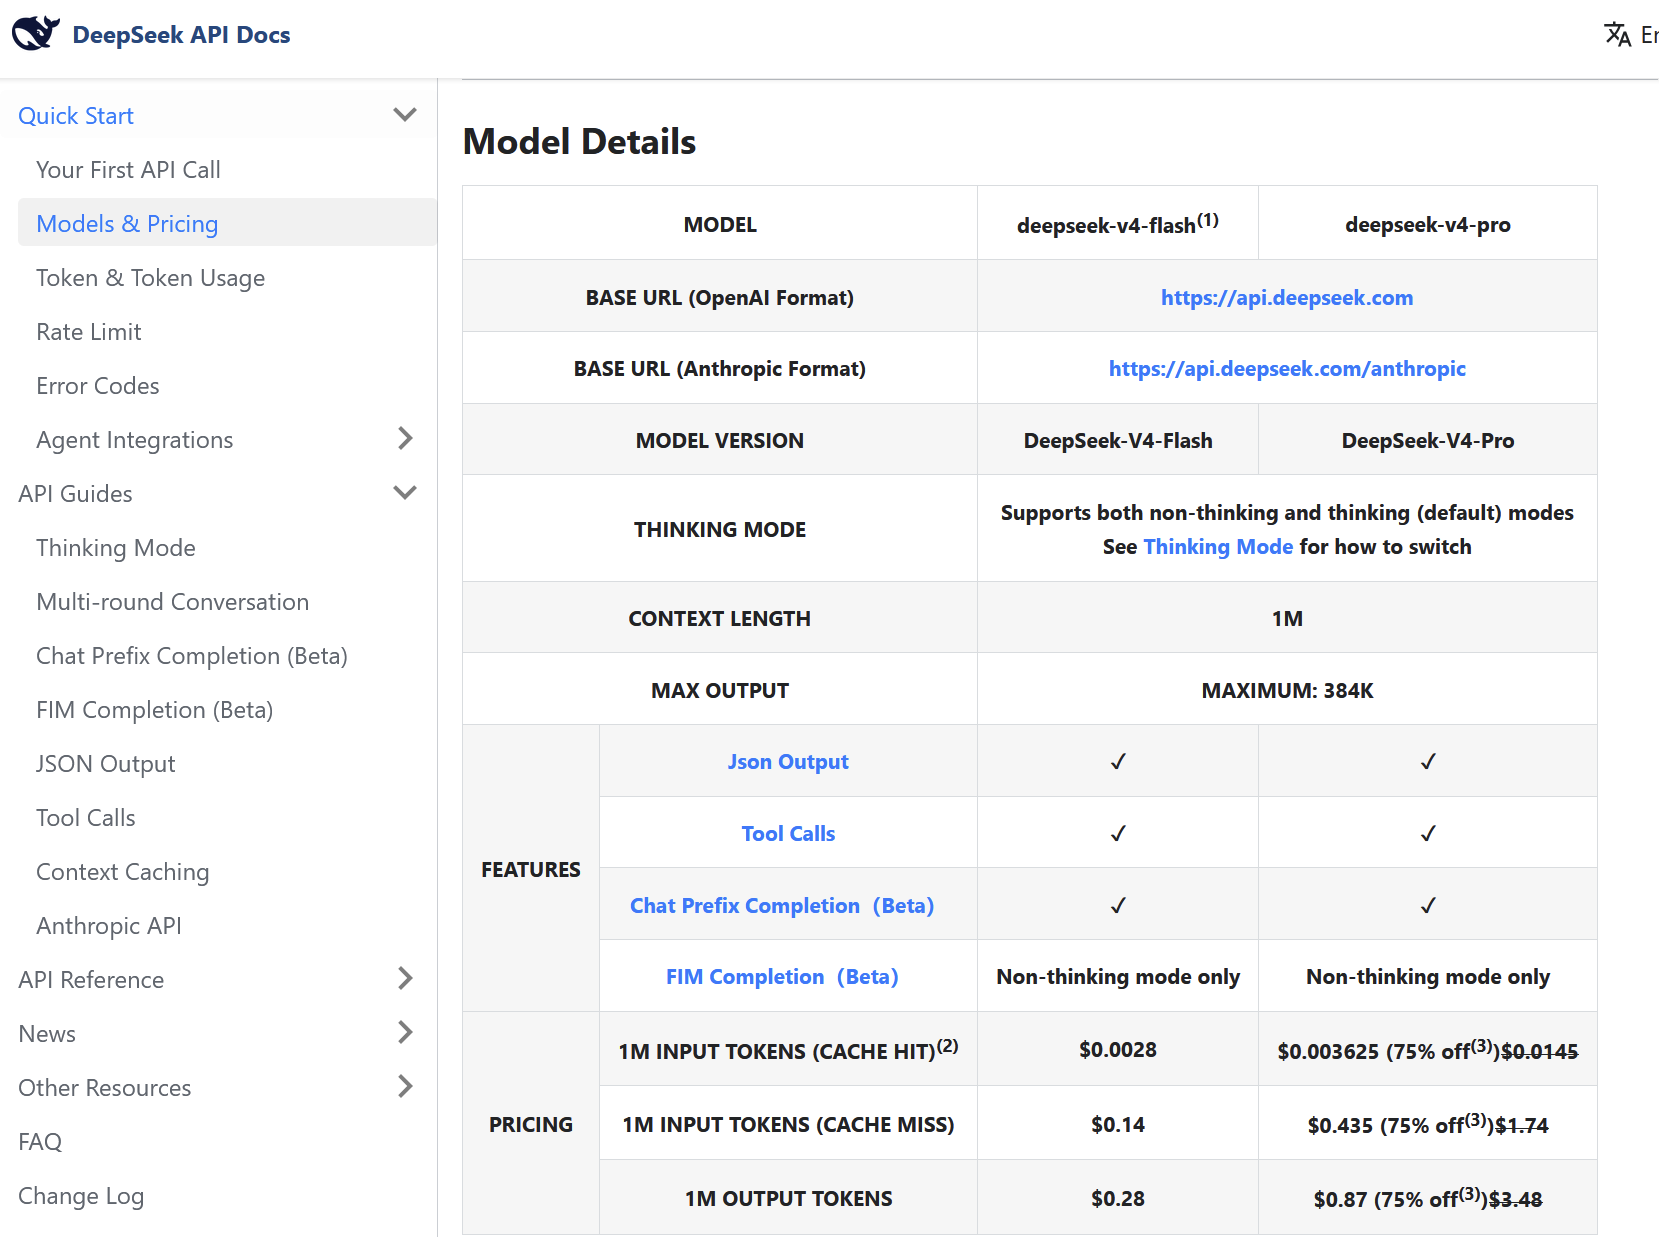
Task: Open Thinking Mode guide in sidebar
Action: 115,548
